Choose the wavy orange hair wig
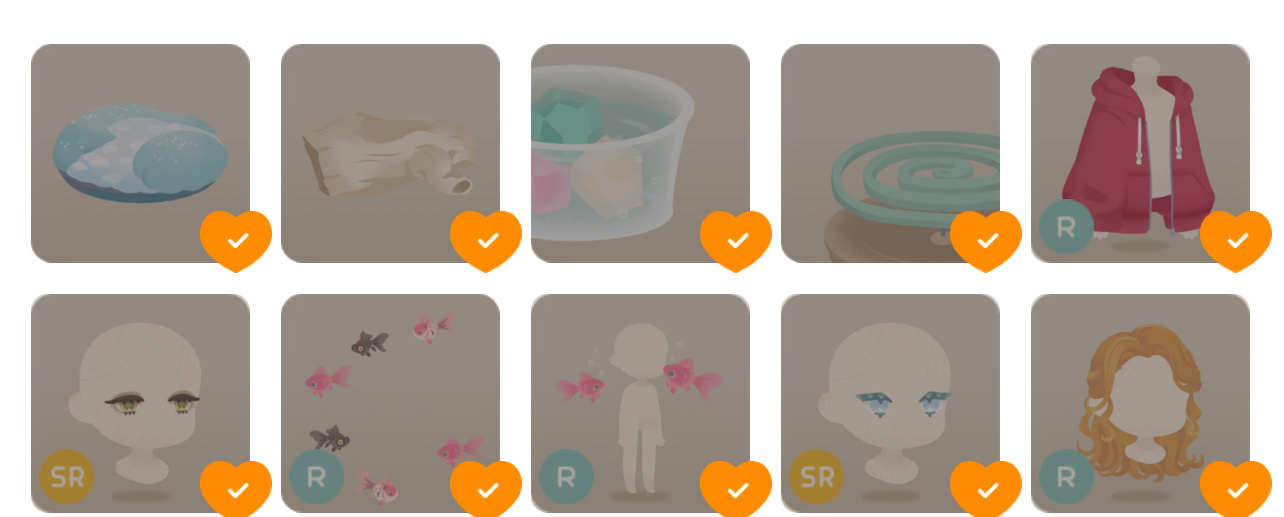The height and width of the screenshot is (517, 1284). point(1140,403)
